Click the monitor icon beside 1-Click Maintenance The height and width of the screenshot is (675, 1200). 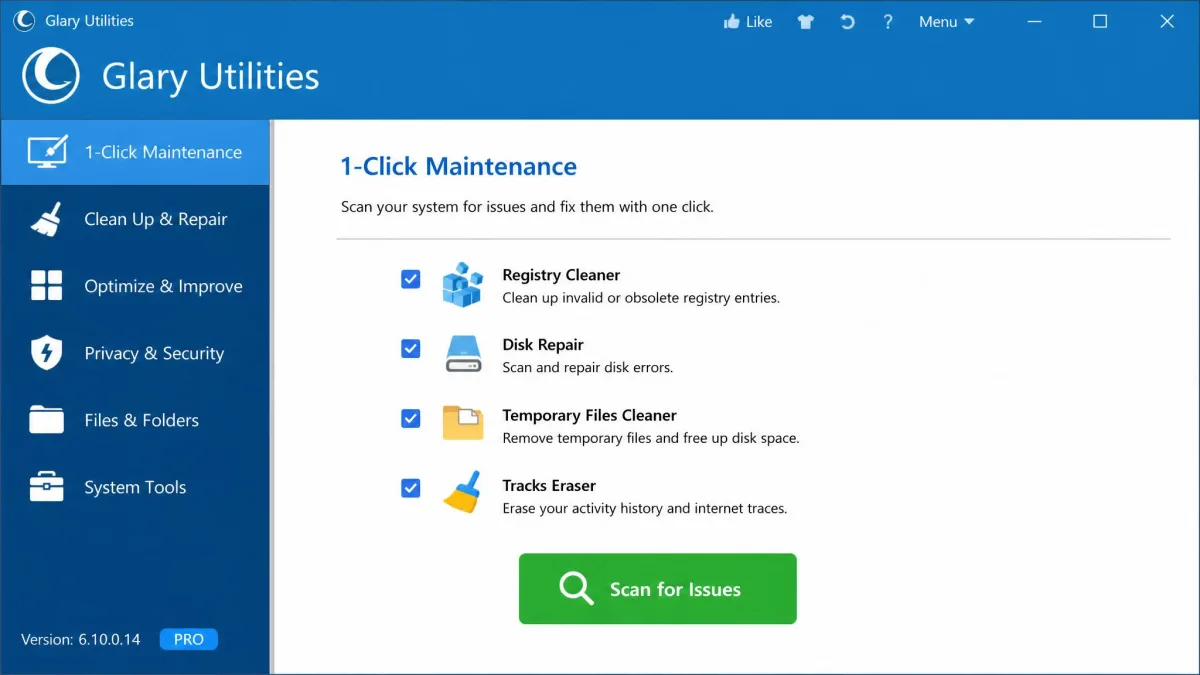pos(47,151)
